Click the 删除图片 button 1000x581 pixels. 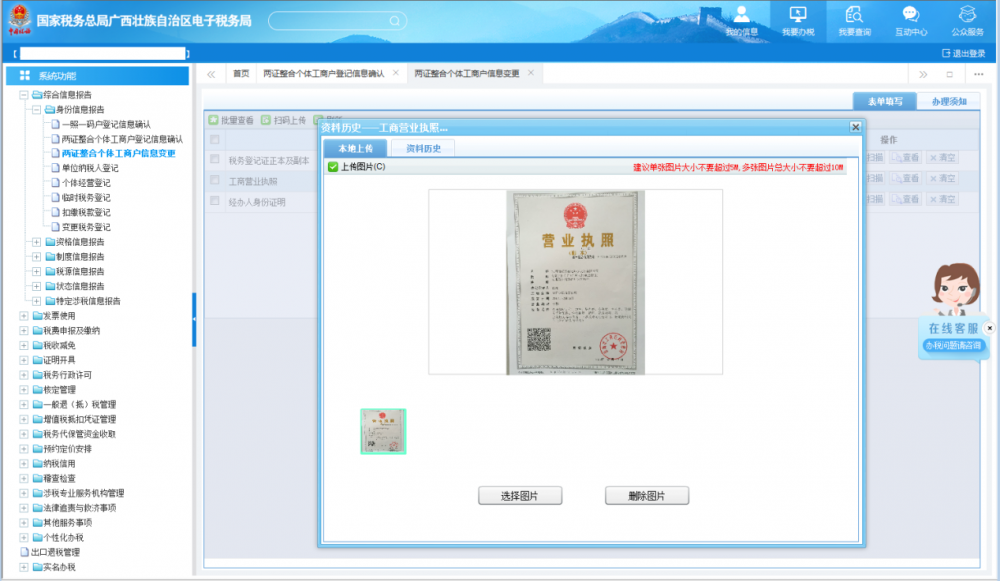point(647,496)
